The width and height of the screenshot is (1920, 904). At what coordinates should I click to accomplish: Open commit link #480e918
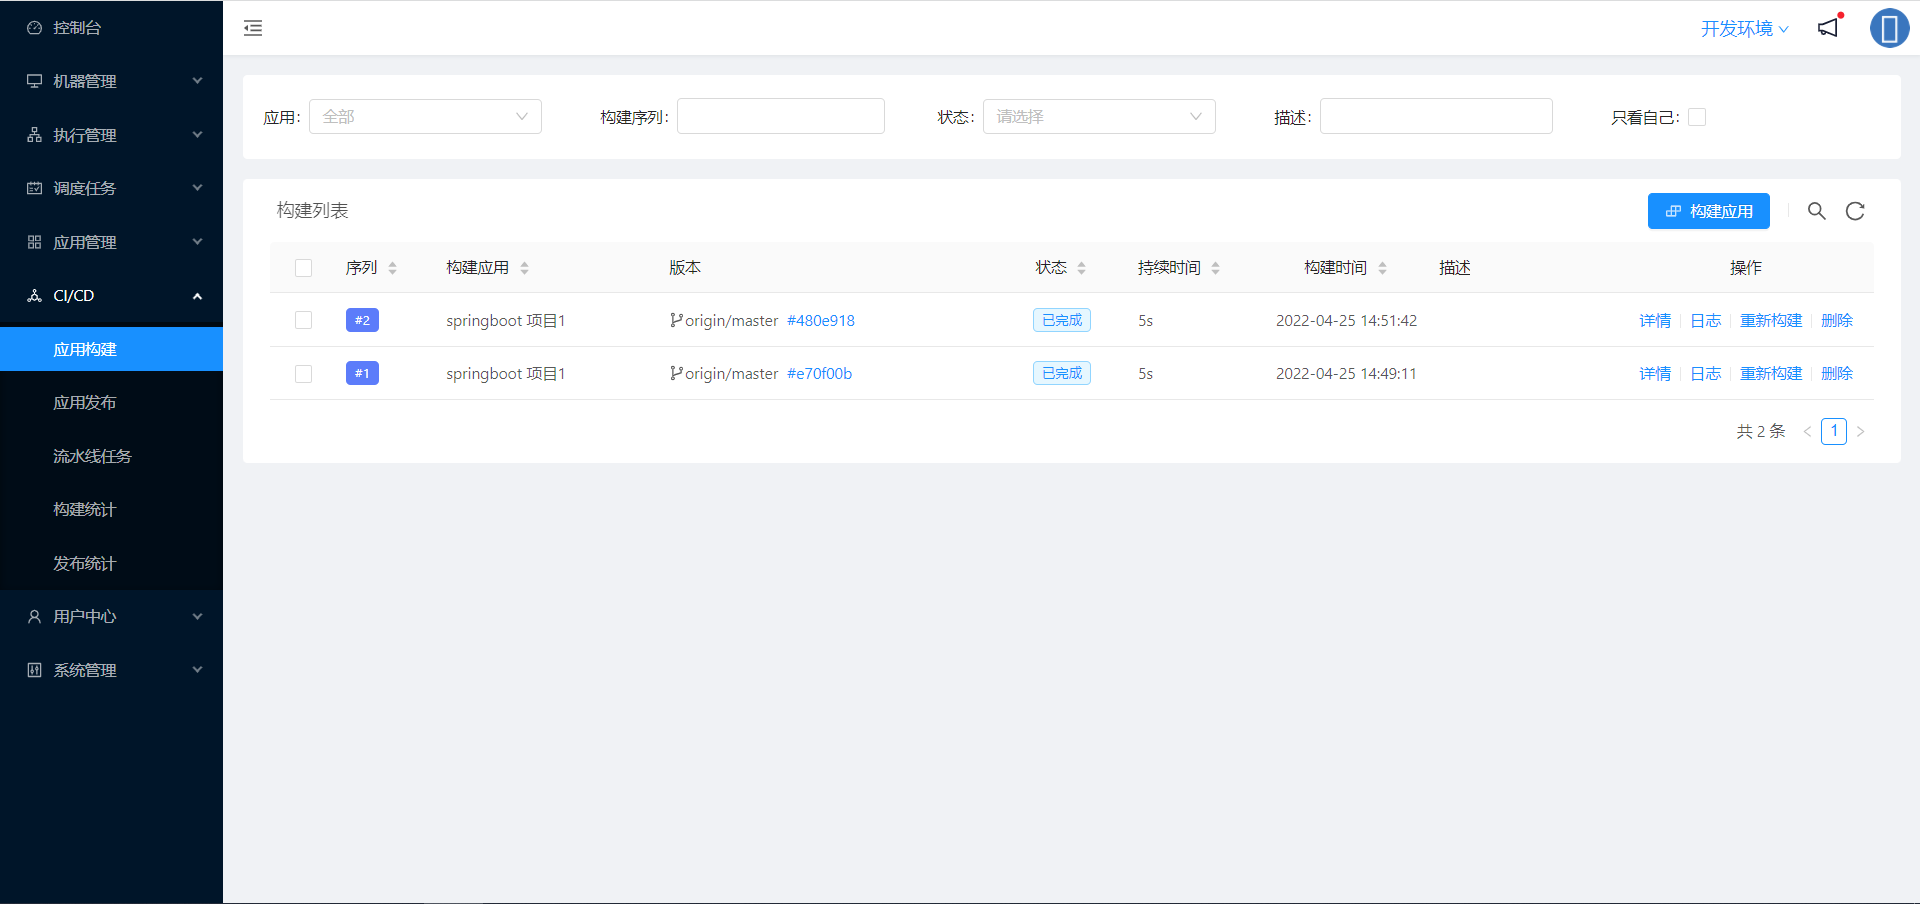tap(821, 320)
